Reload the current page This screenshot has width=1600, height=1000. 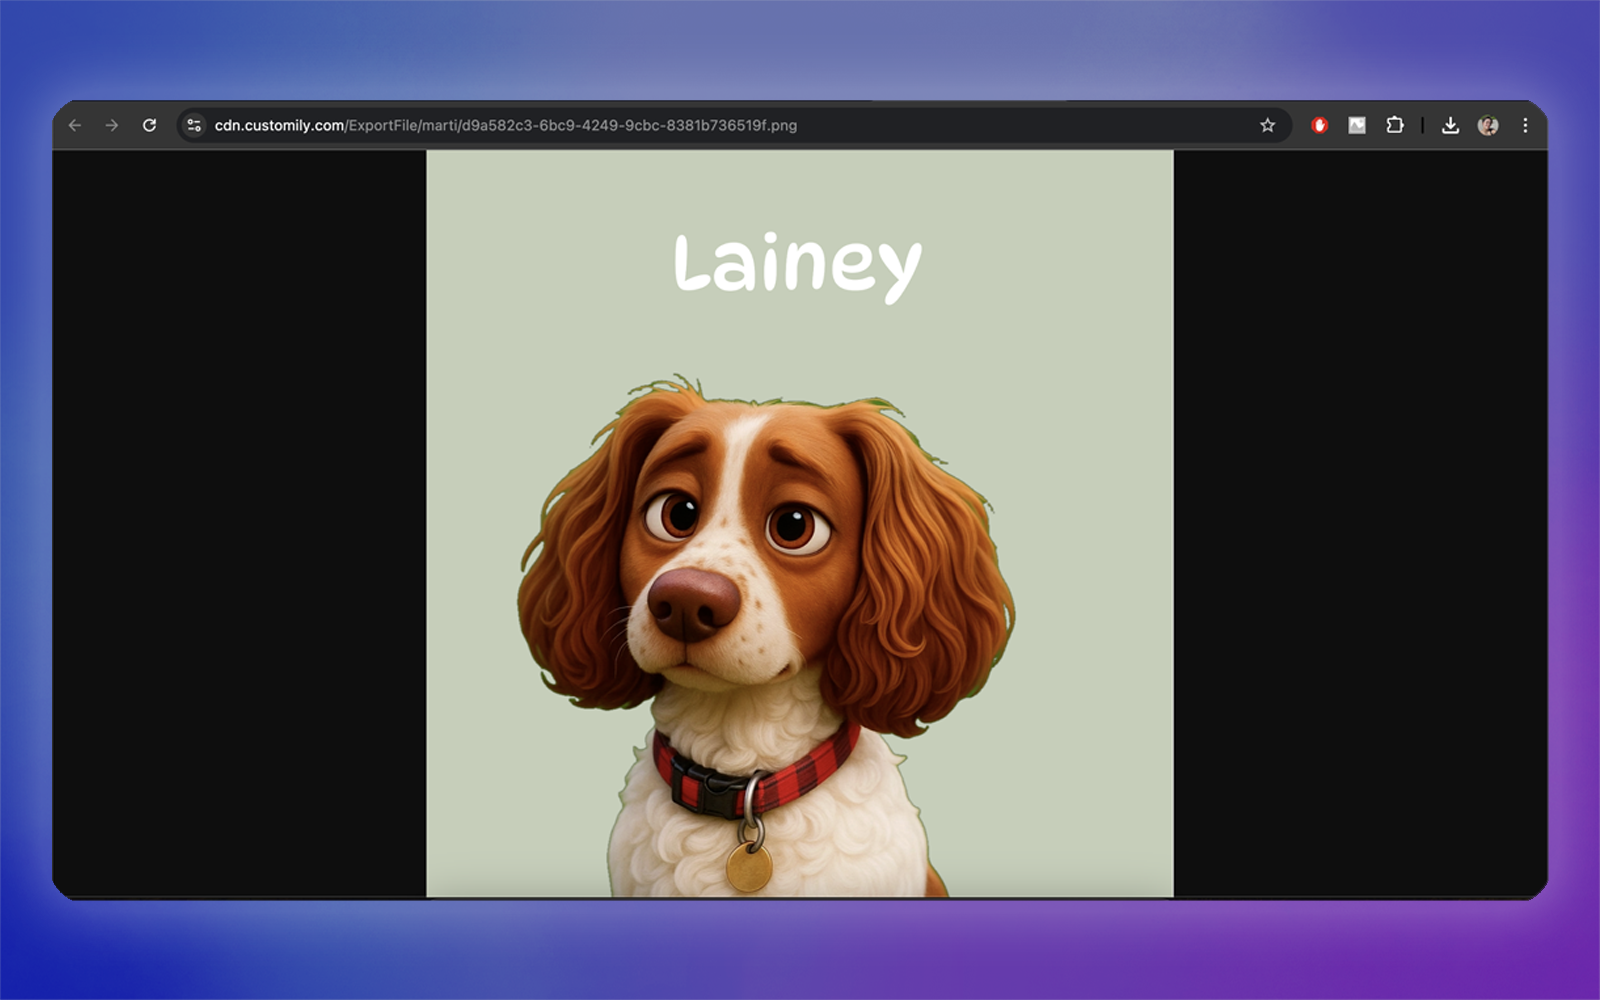pos(149,125)
